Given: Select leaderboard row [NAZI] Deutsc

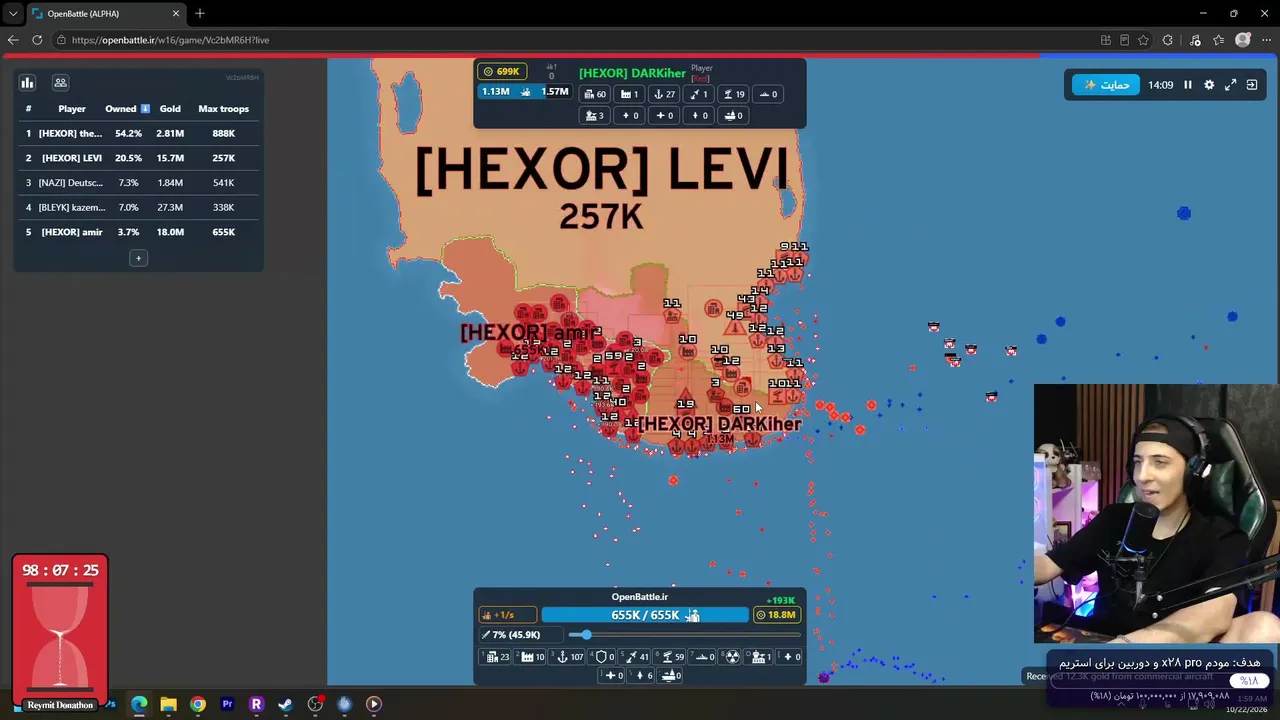Looking at the screenshot, I should [x=138, y=183].
